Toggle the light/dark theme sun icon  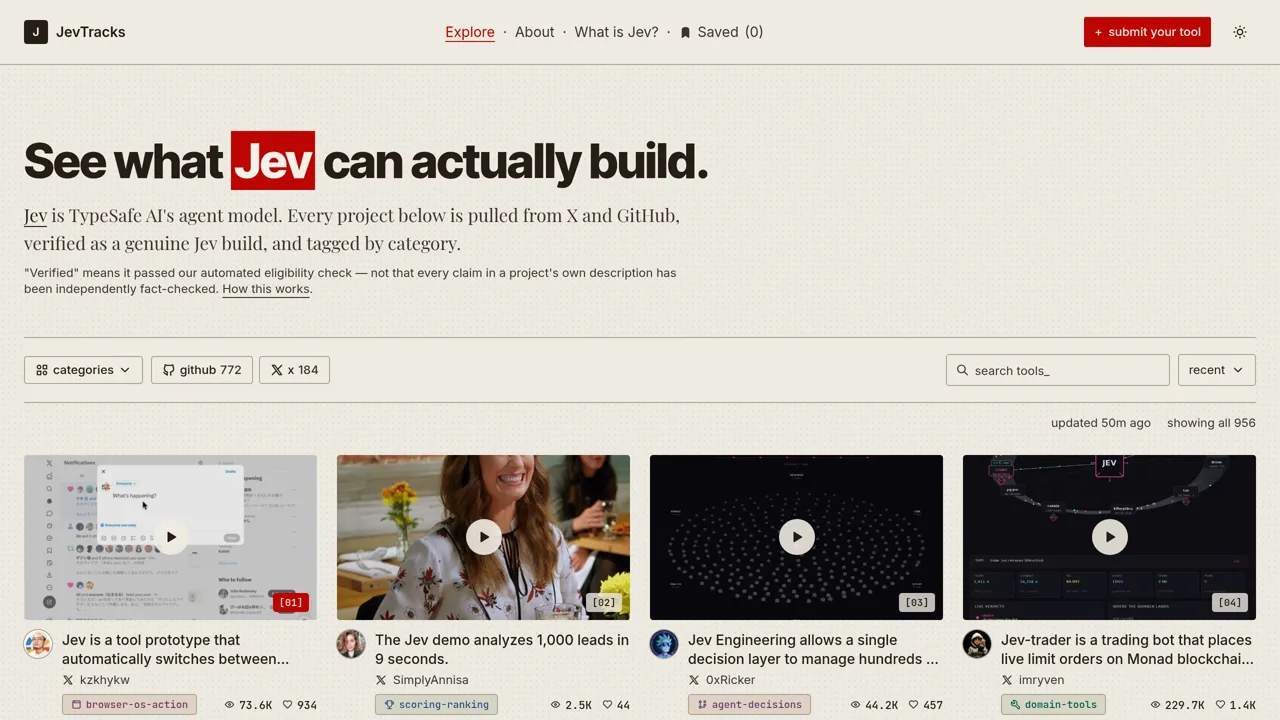click(x=1240, y=32)
